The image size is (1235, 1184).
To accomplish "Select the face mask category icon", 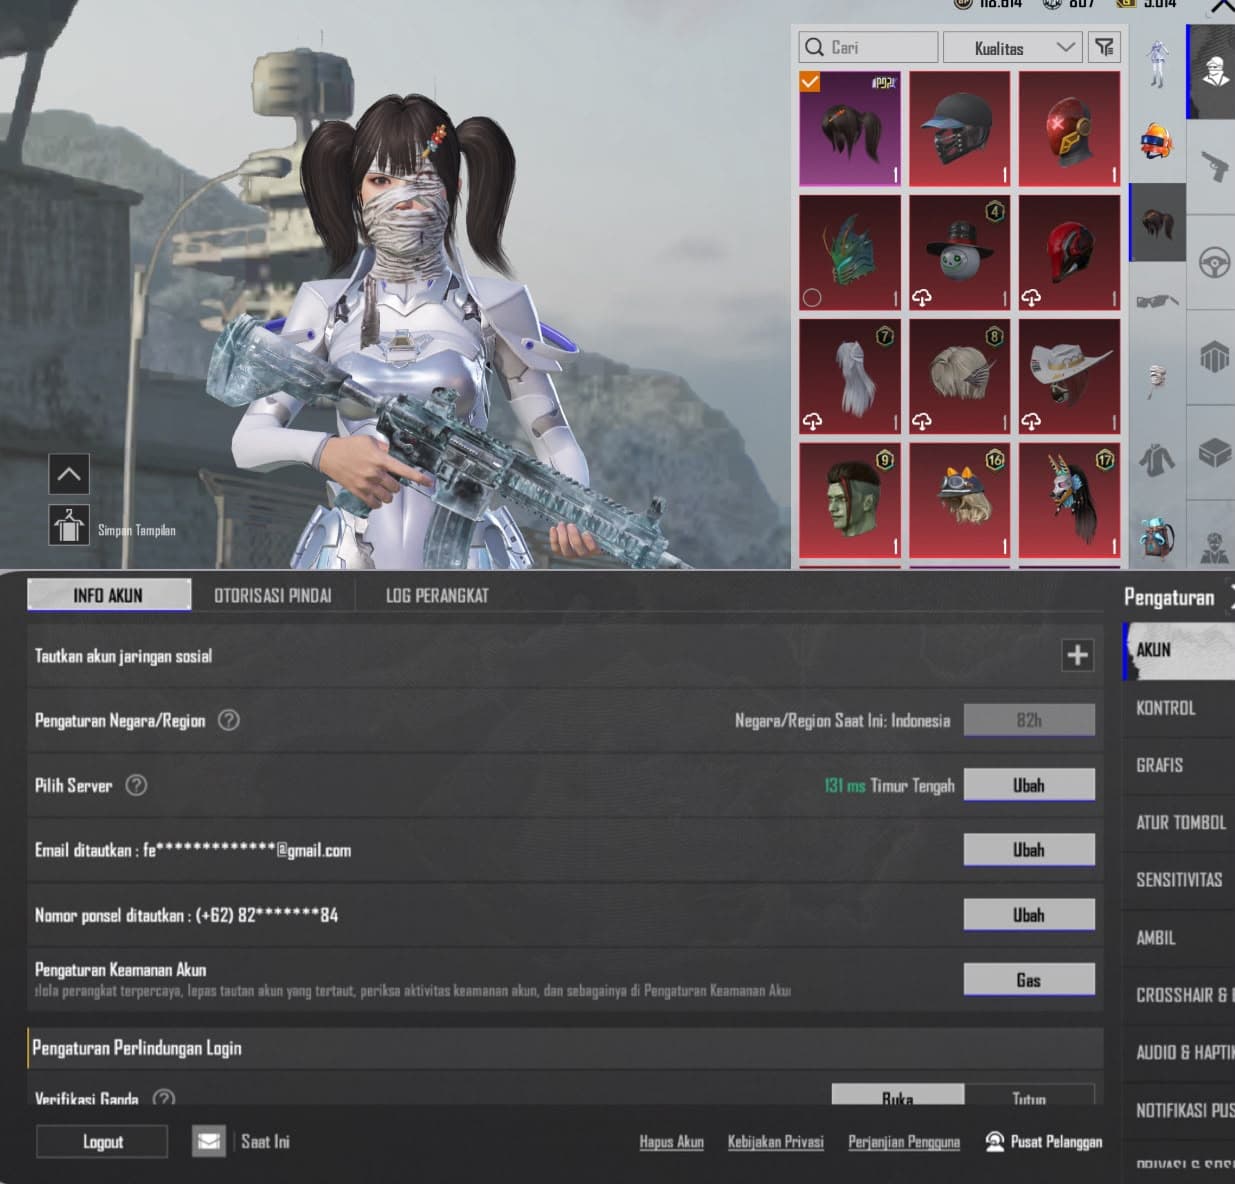I will pos(1157,380).
